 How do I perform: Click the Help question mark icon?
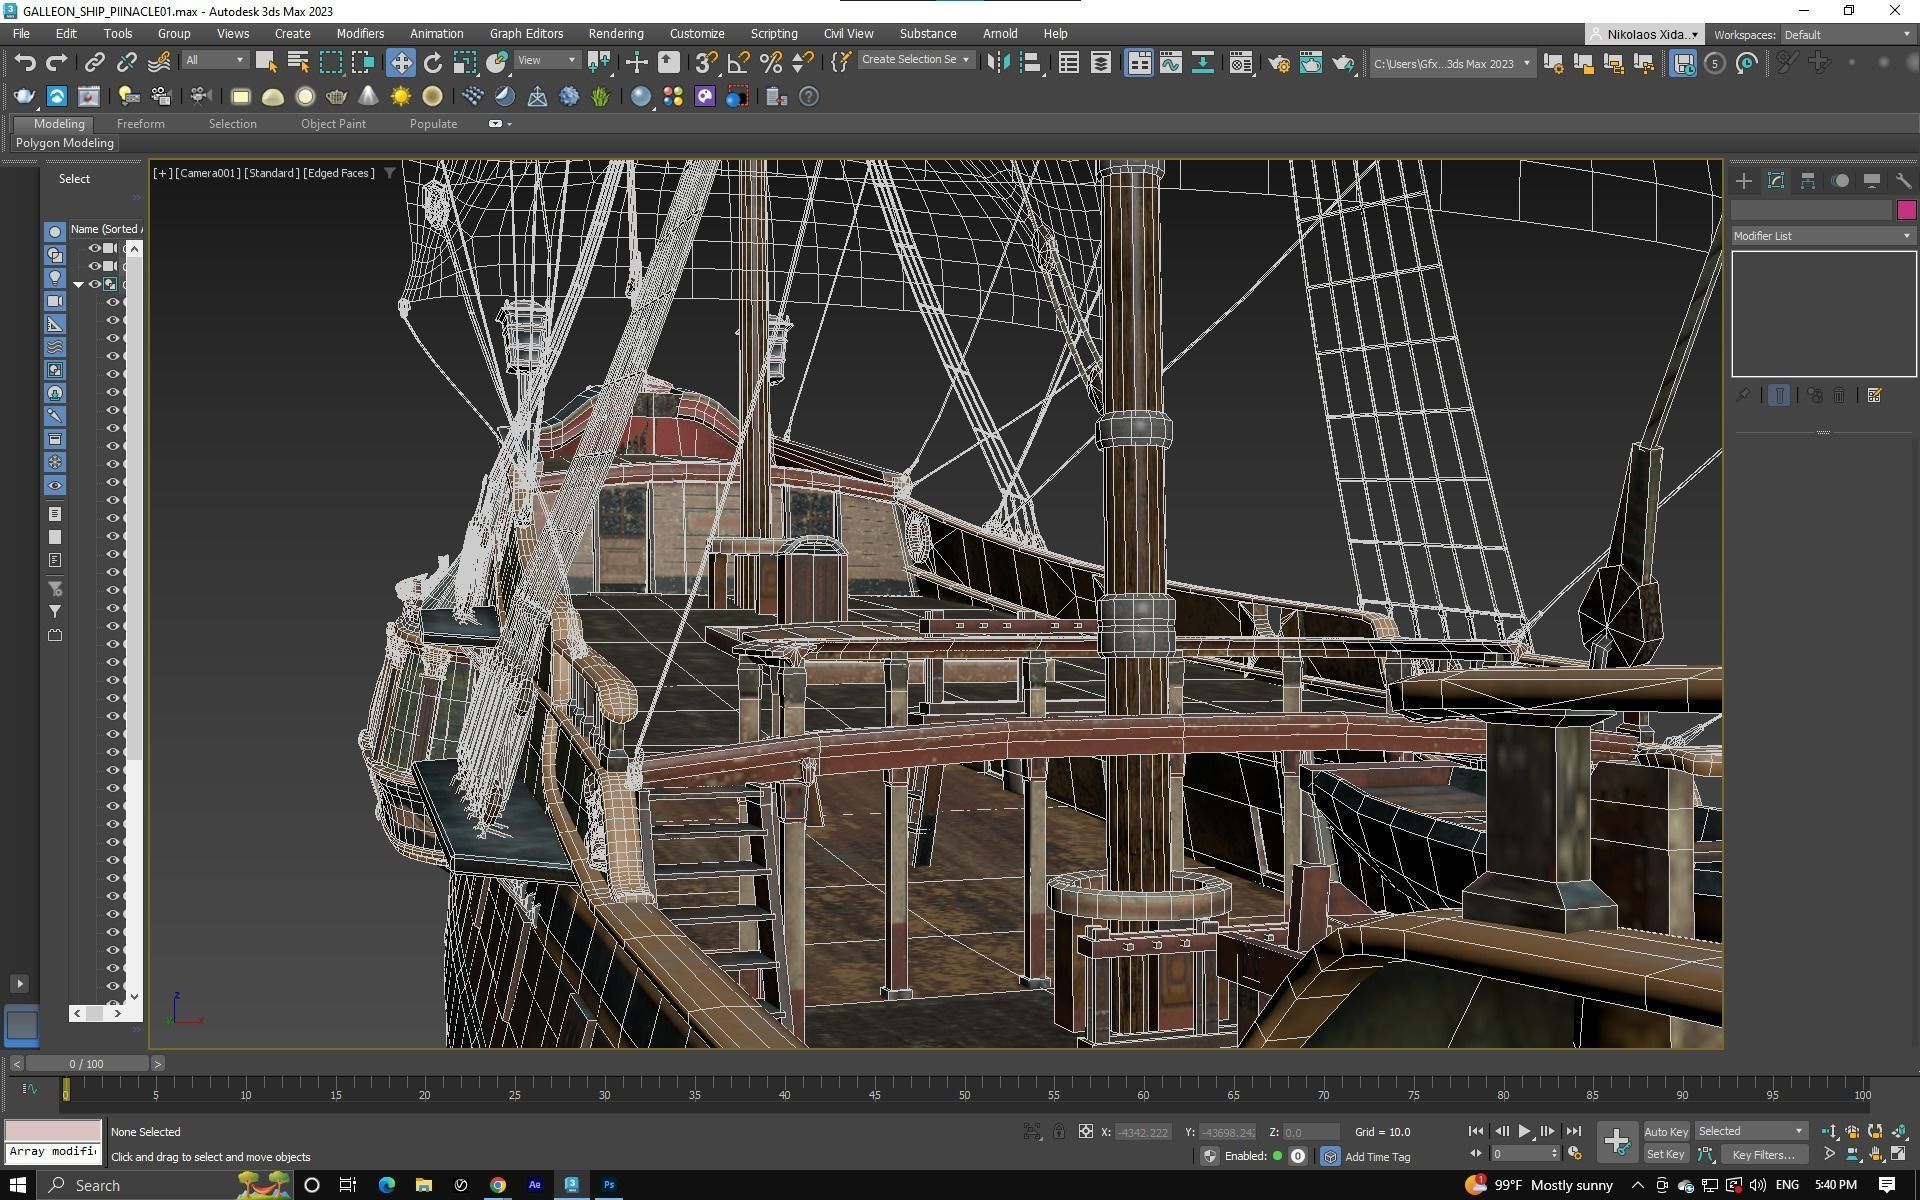(x=809, y=97)
